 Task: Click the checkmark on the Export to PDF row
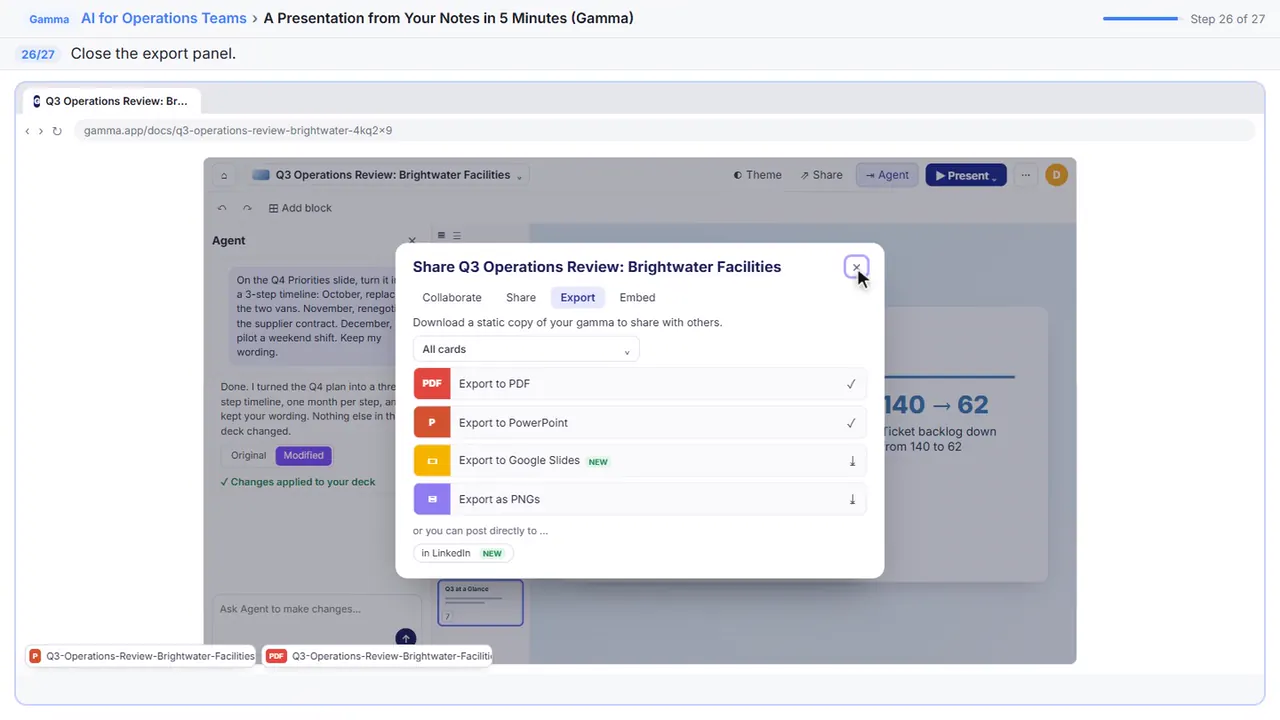851,384
